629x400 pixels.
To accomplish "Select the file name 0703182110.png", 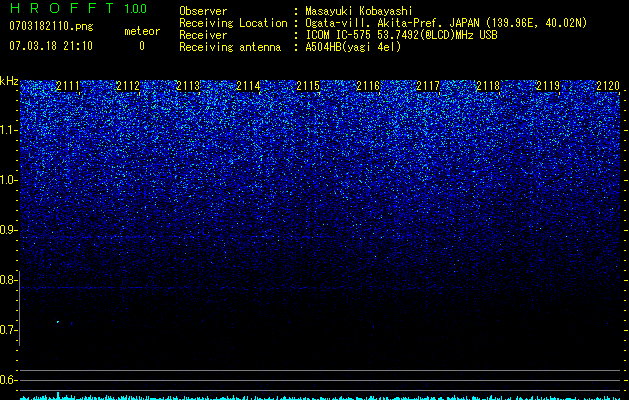I will (51, 27).
